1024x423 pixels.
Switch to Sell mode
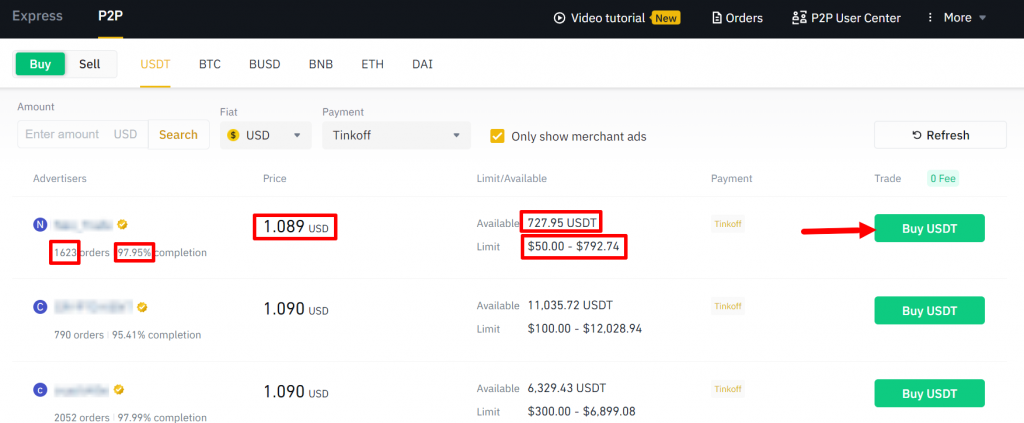(x=90, y=64)
